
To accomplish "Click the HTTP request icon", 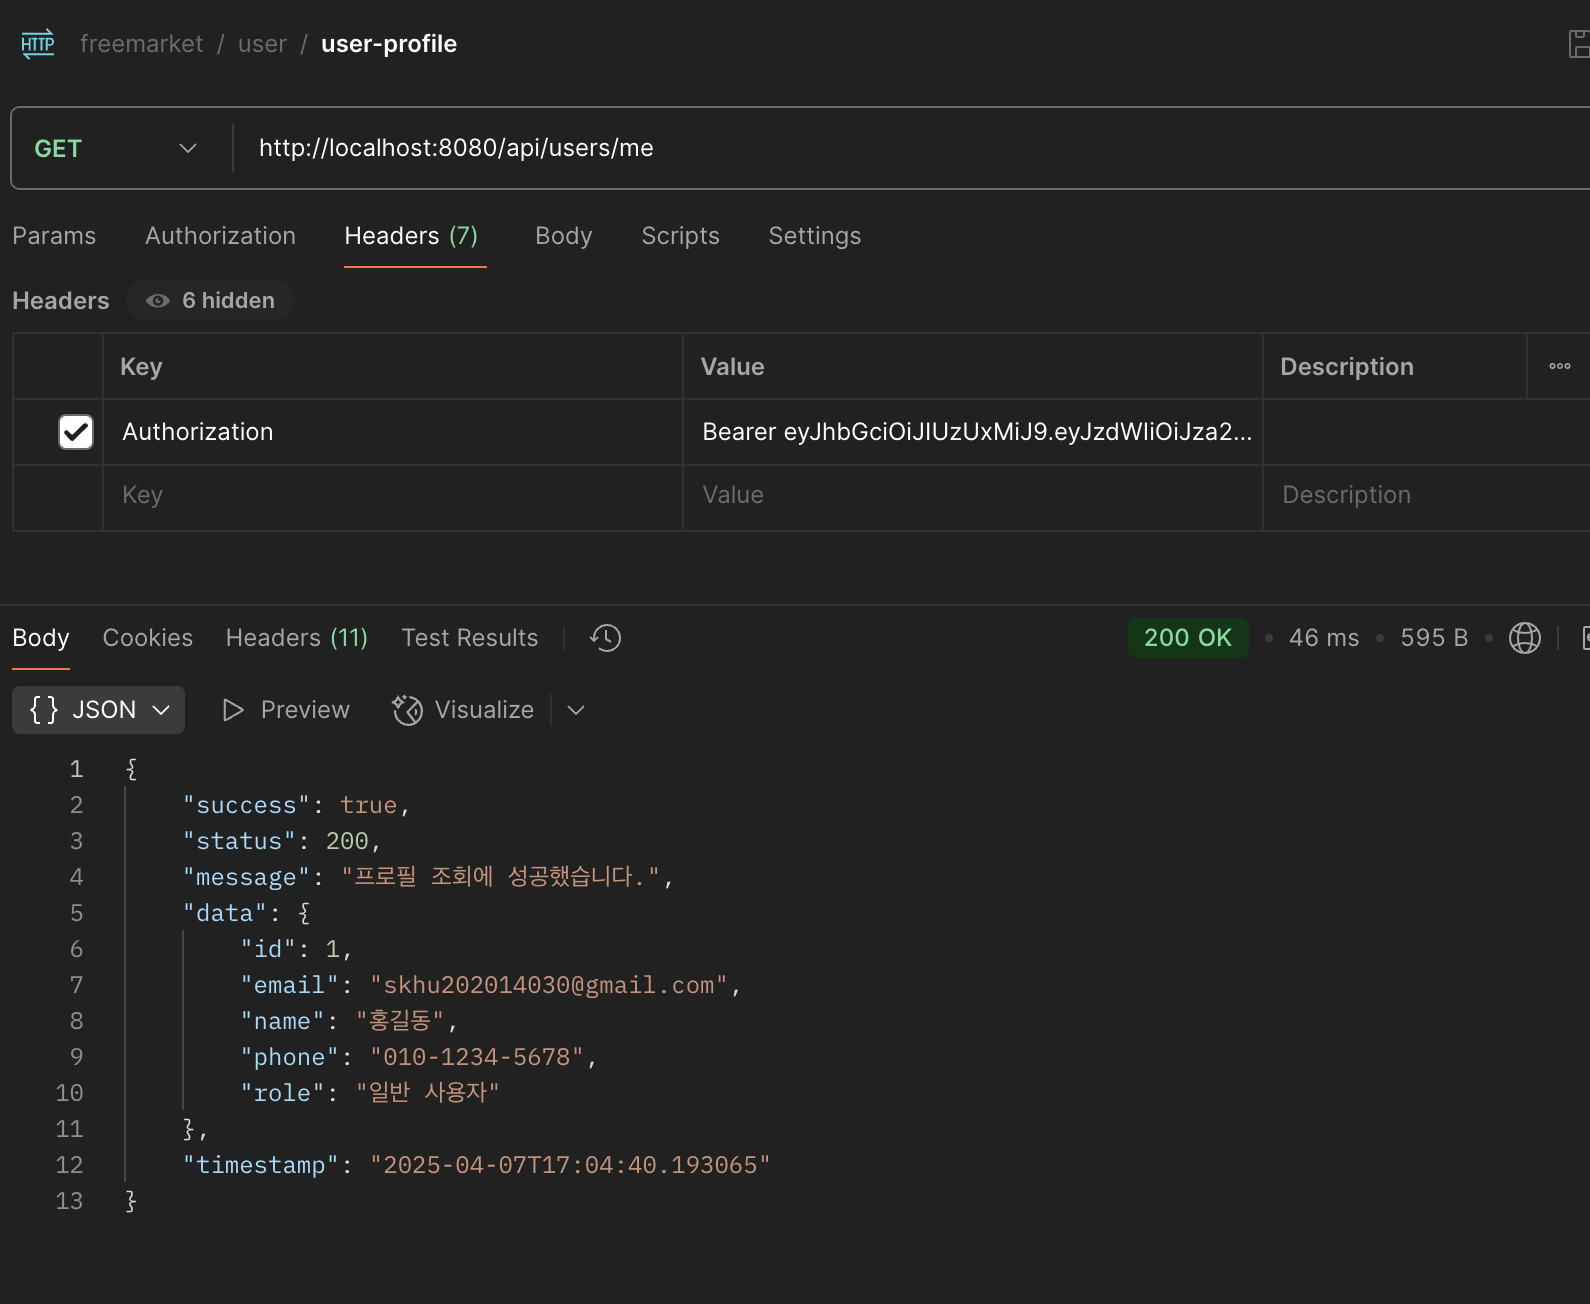I will pyautogui.click(x=38, y=44).
